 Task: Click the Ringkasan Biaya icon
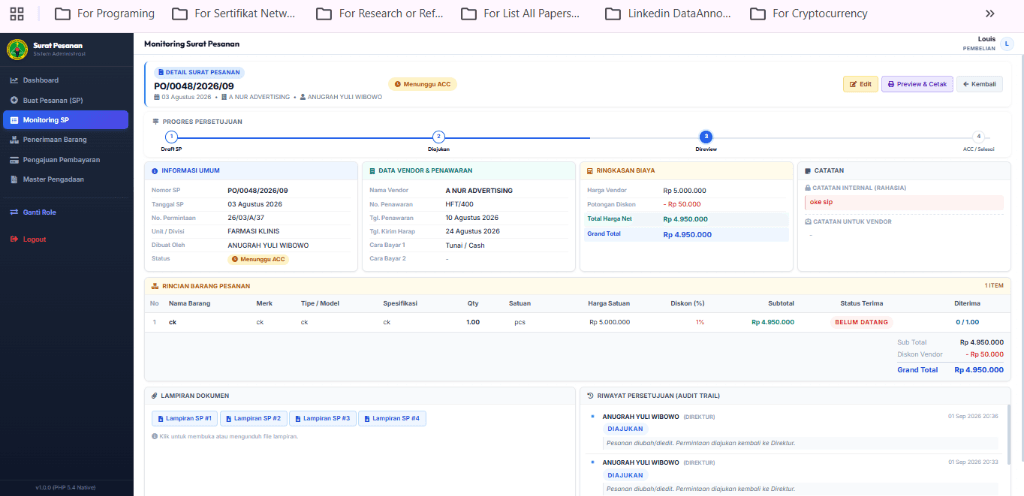point(590,171)
